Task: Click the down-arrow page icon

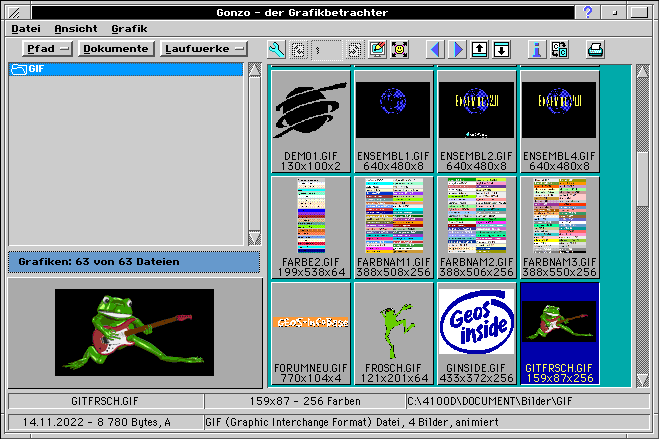Action: pyautogui.click(x=501, y=49)
